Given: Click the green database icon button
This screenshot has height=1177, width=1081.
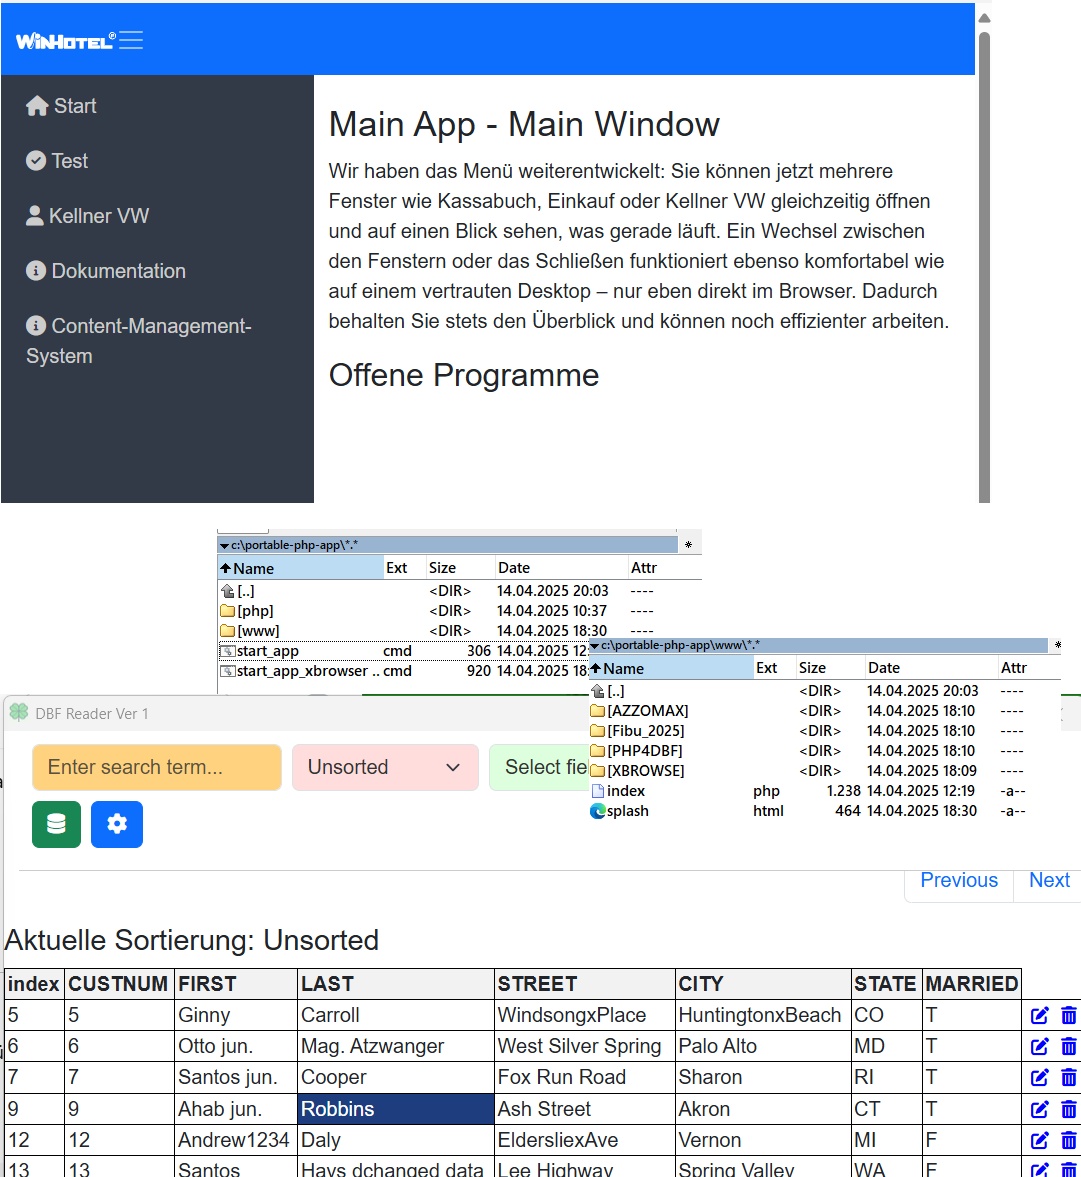Looking at the screenshot, I should click(x=56, y=824).
